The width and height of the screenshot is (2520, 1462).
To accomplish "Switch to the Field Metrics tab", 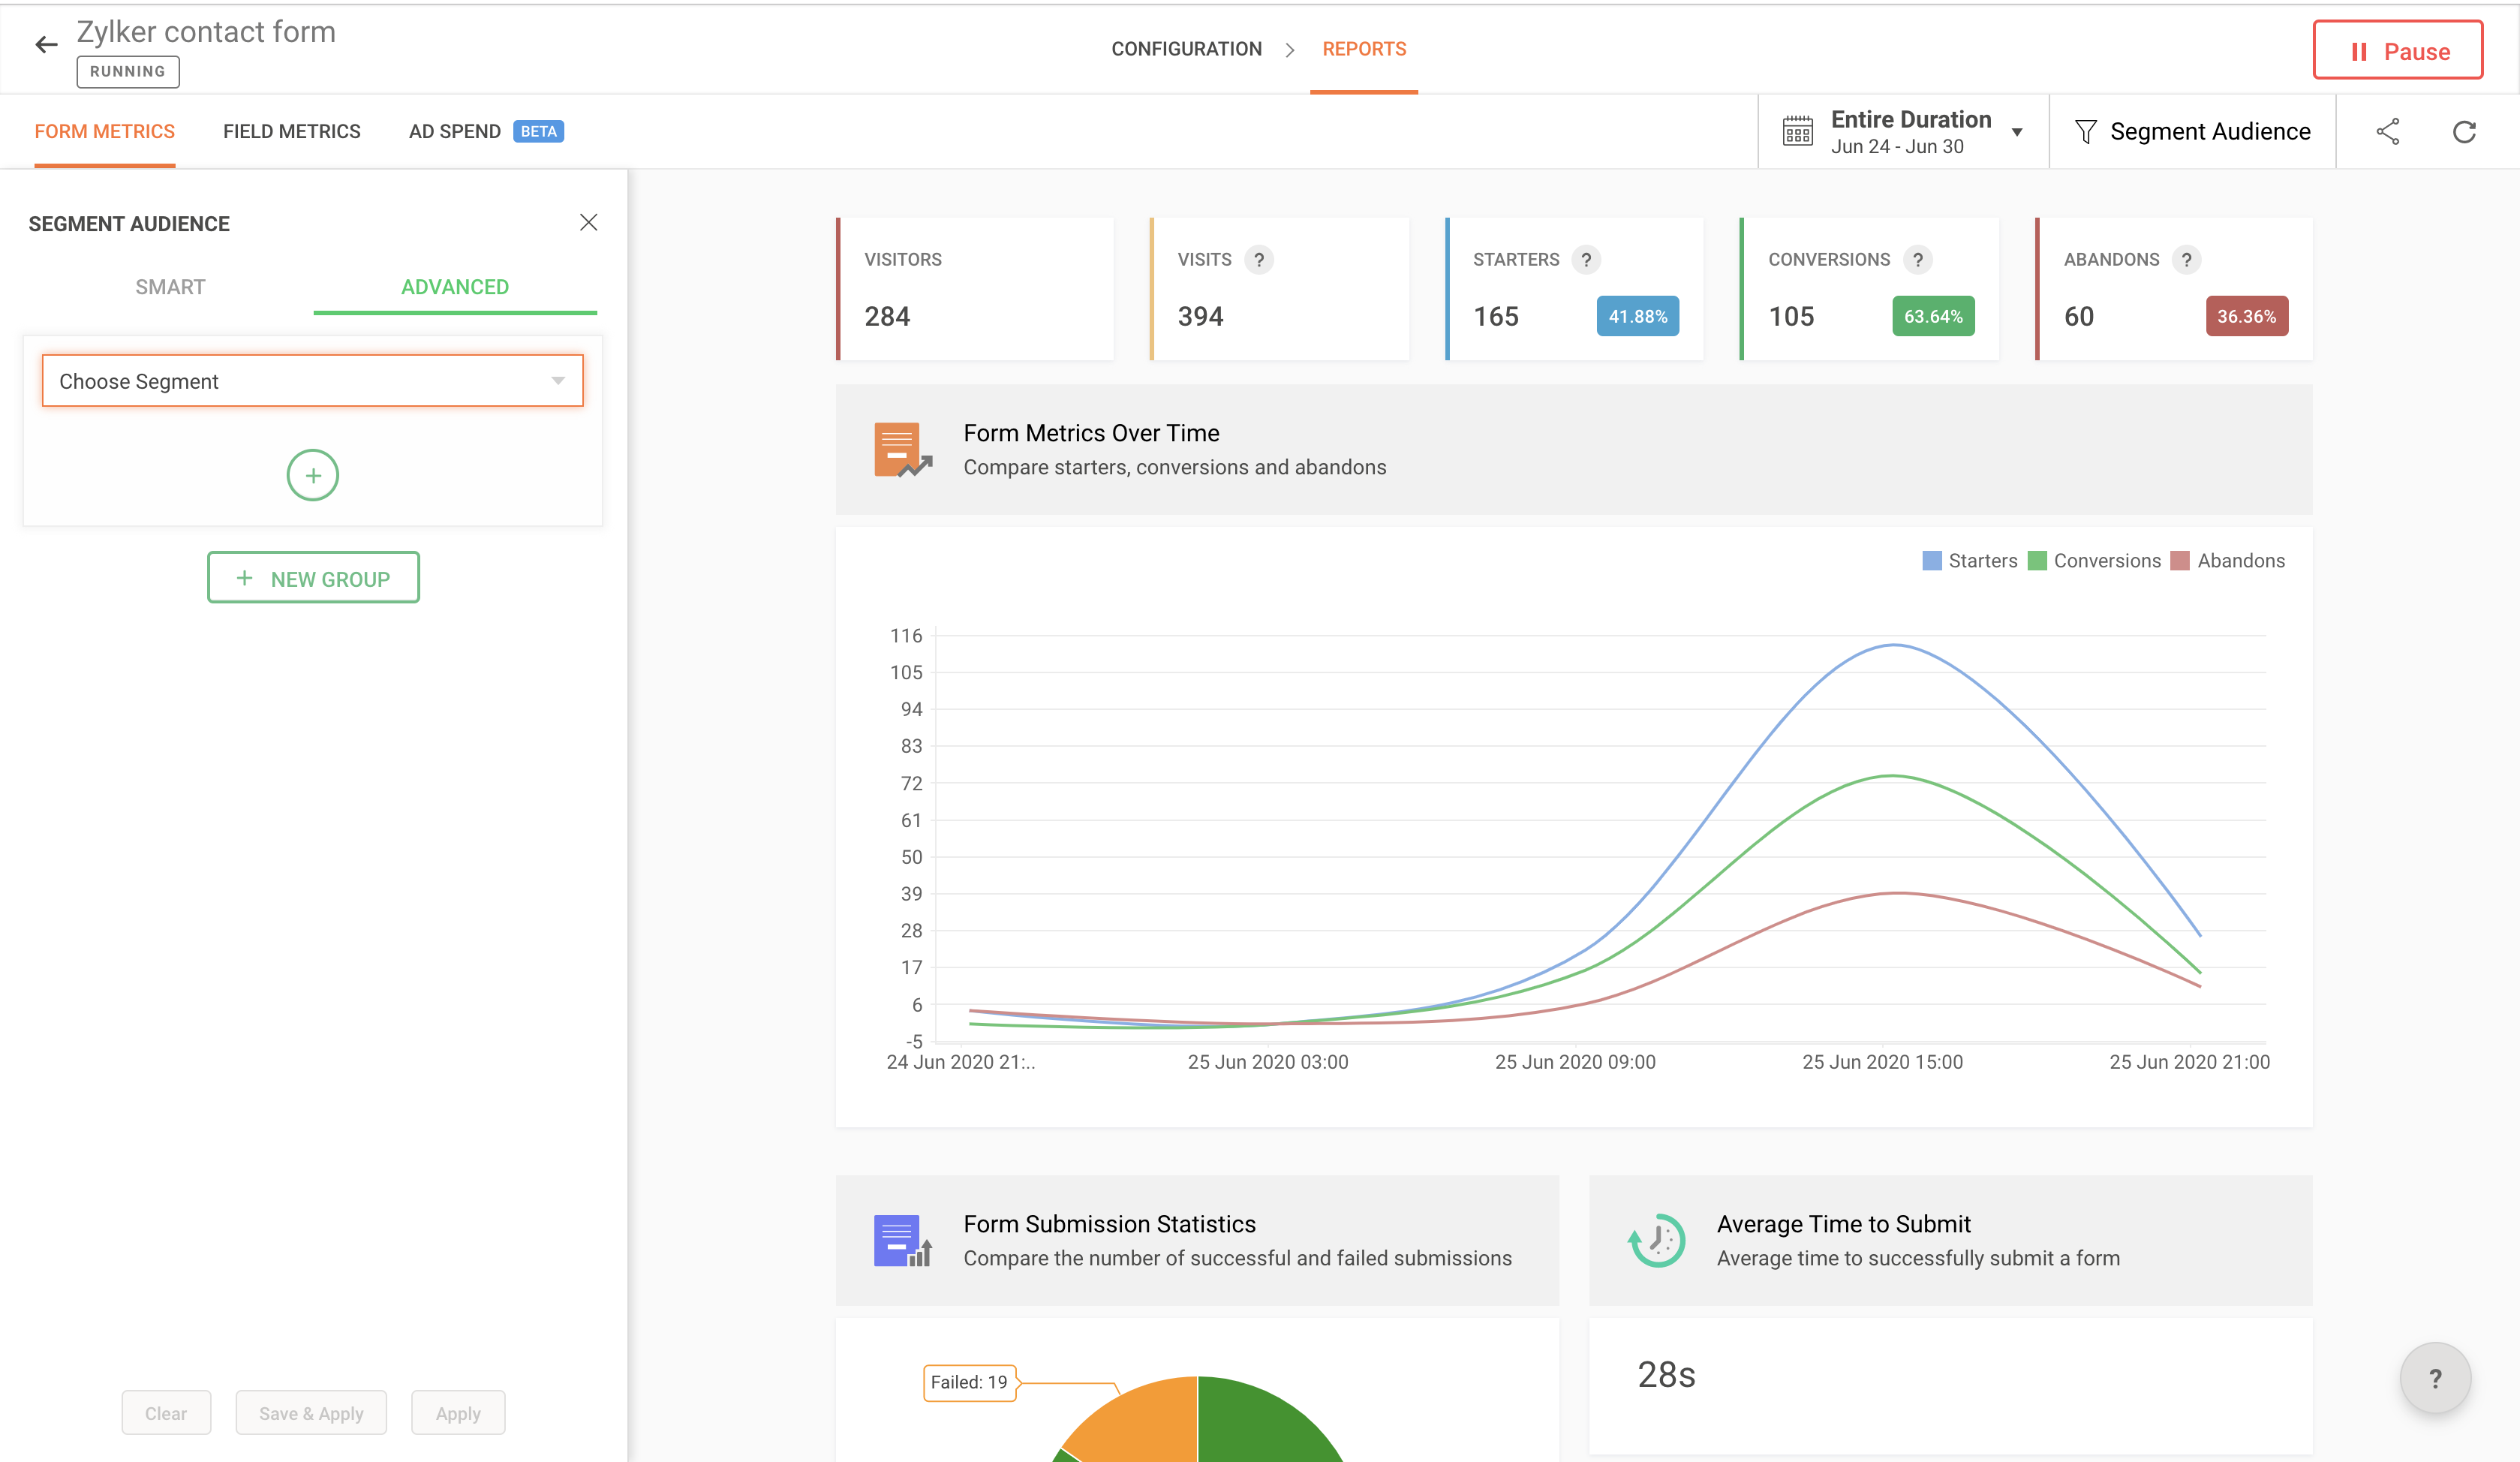I will pos(291,131).
